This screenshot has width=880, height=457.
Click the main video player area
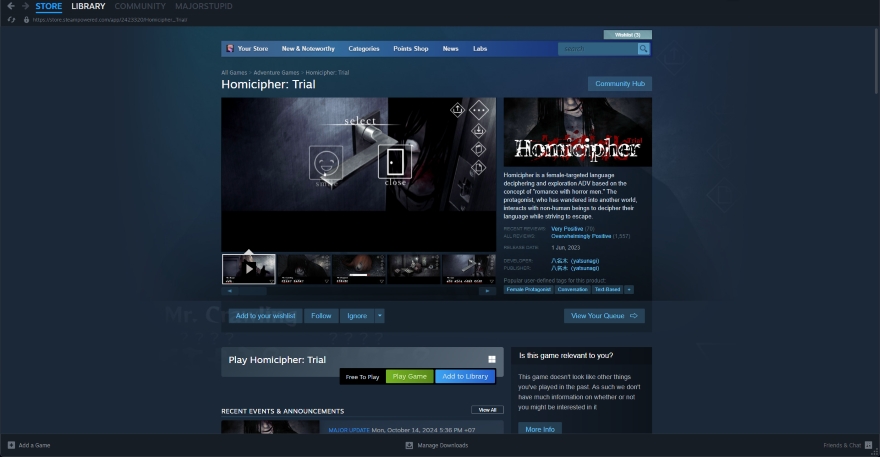click(x=359, y=175)
